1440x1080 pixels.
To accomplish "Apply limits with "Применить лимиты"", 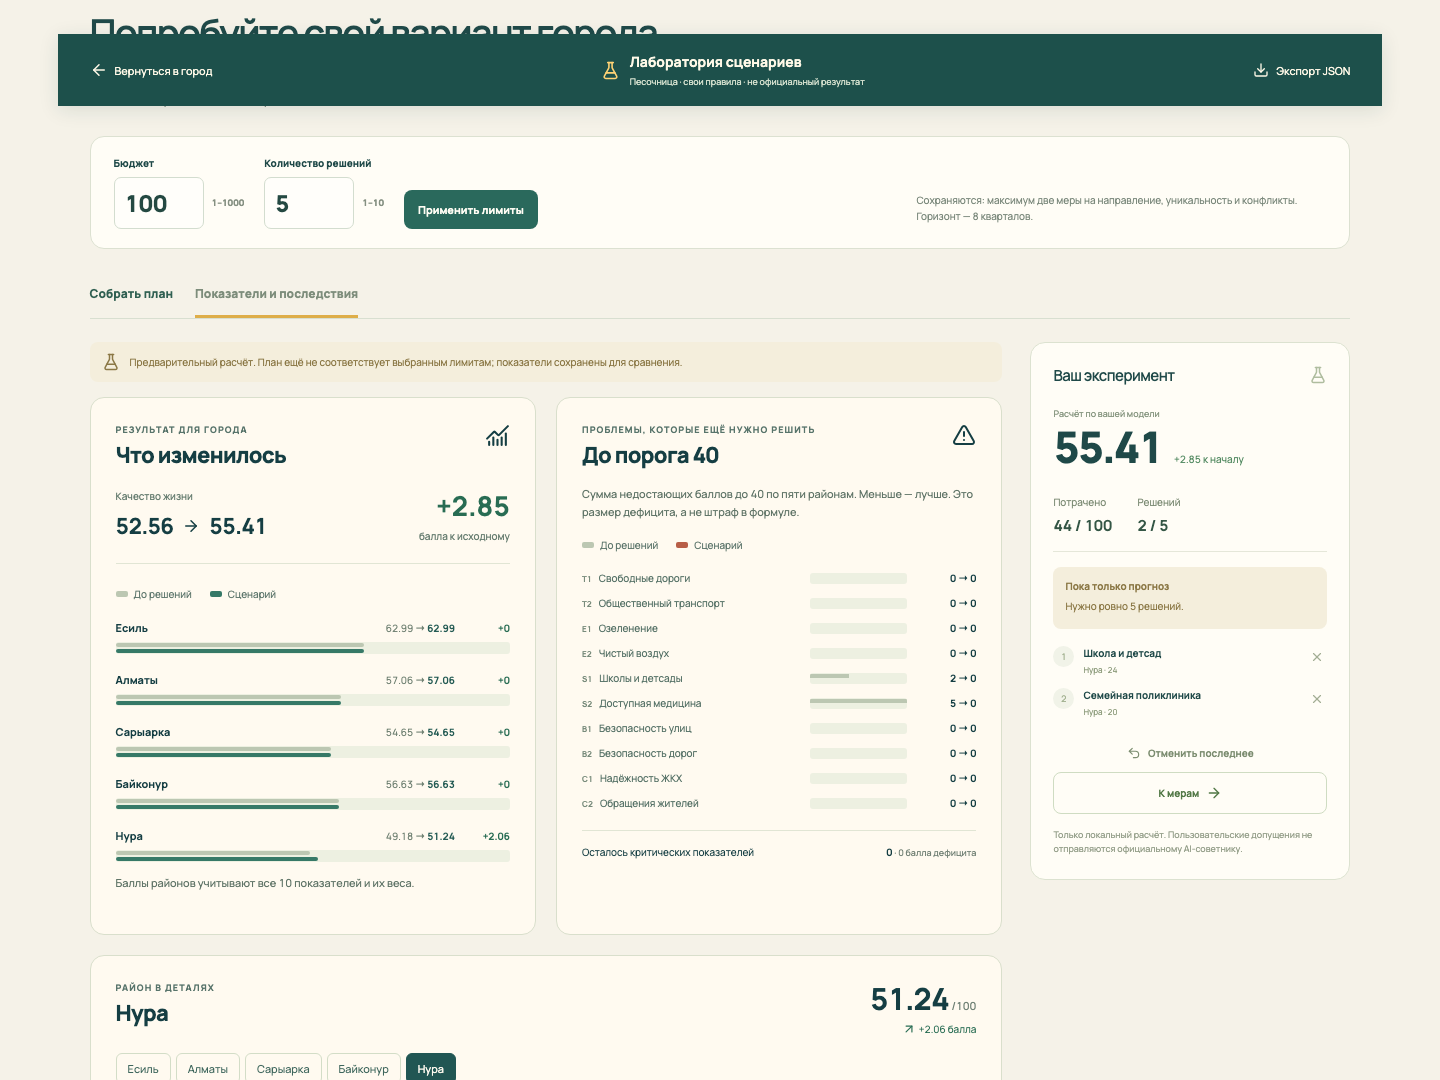I will click(471, 210).
